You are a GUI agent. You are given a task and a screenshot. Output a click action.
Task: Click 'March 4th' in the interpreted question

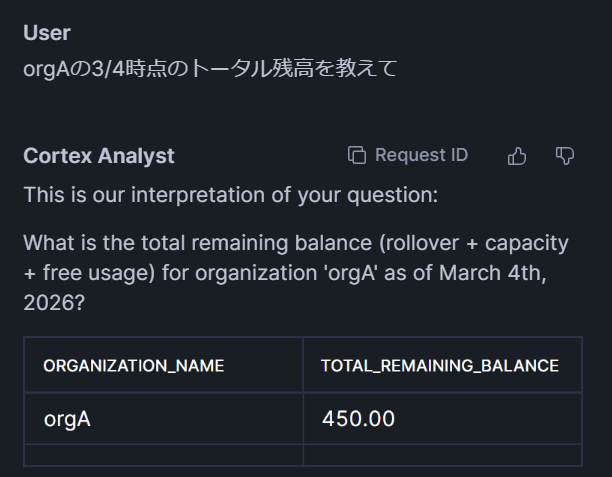point(511,273)
